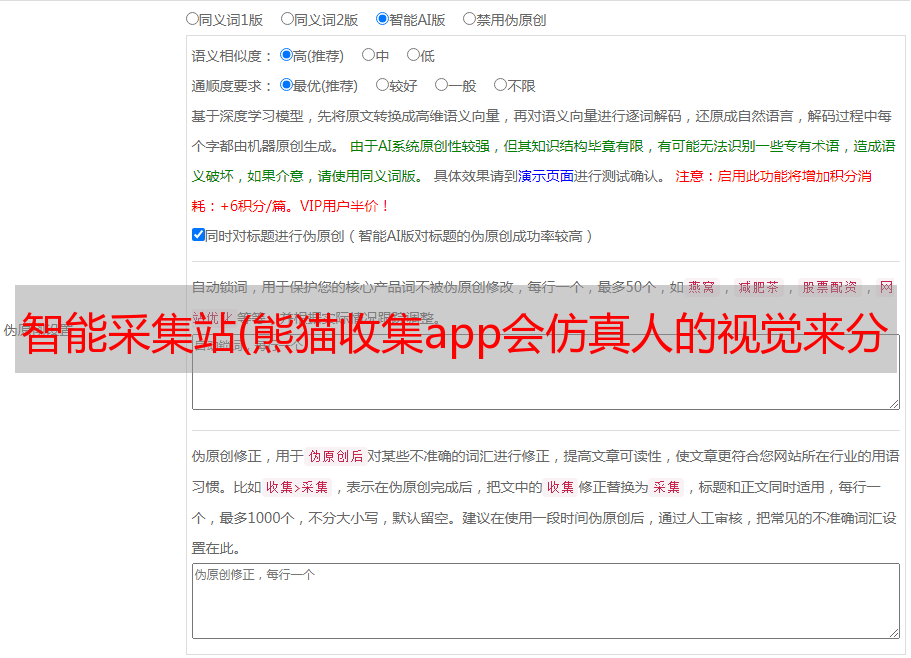This screenshot has height=658, width=911.
Task: Select the 同义词2版 radio option
Action: coord(287,19)
